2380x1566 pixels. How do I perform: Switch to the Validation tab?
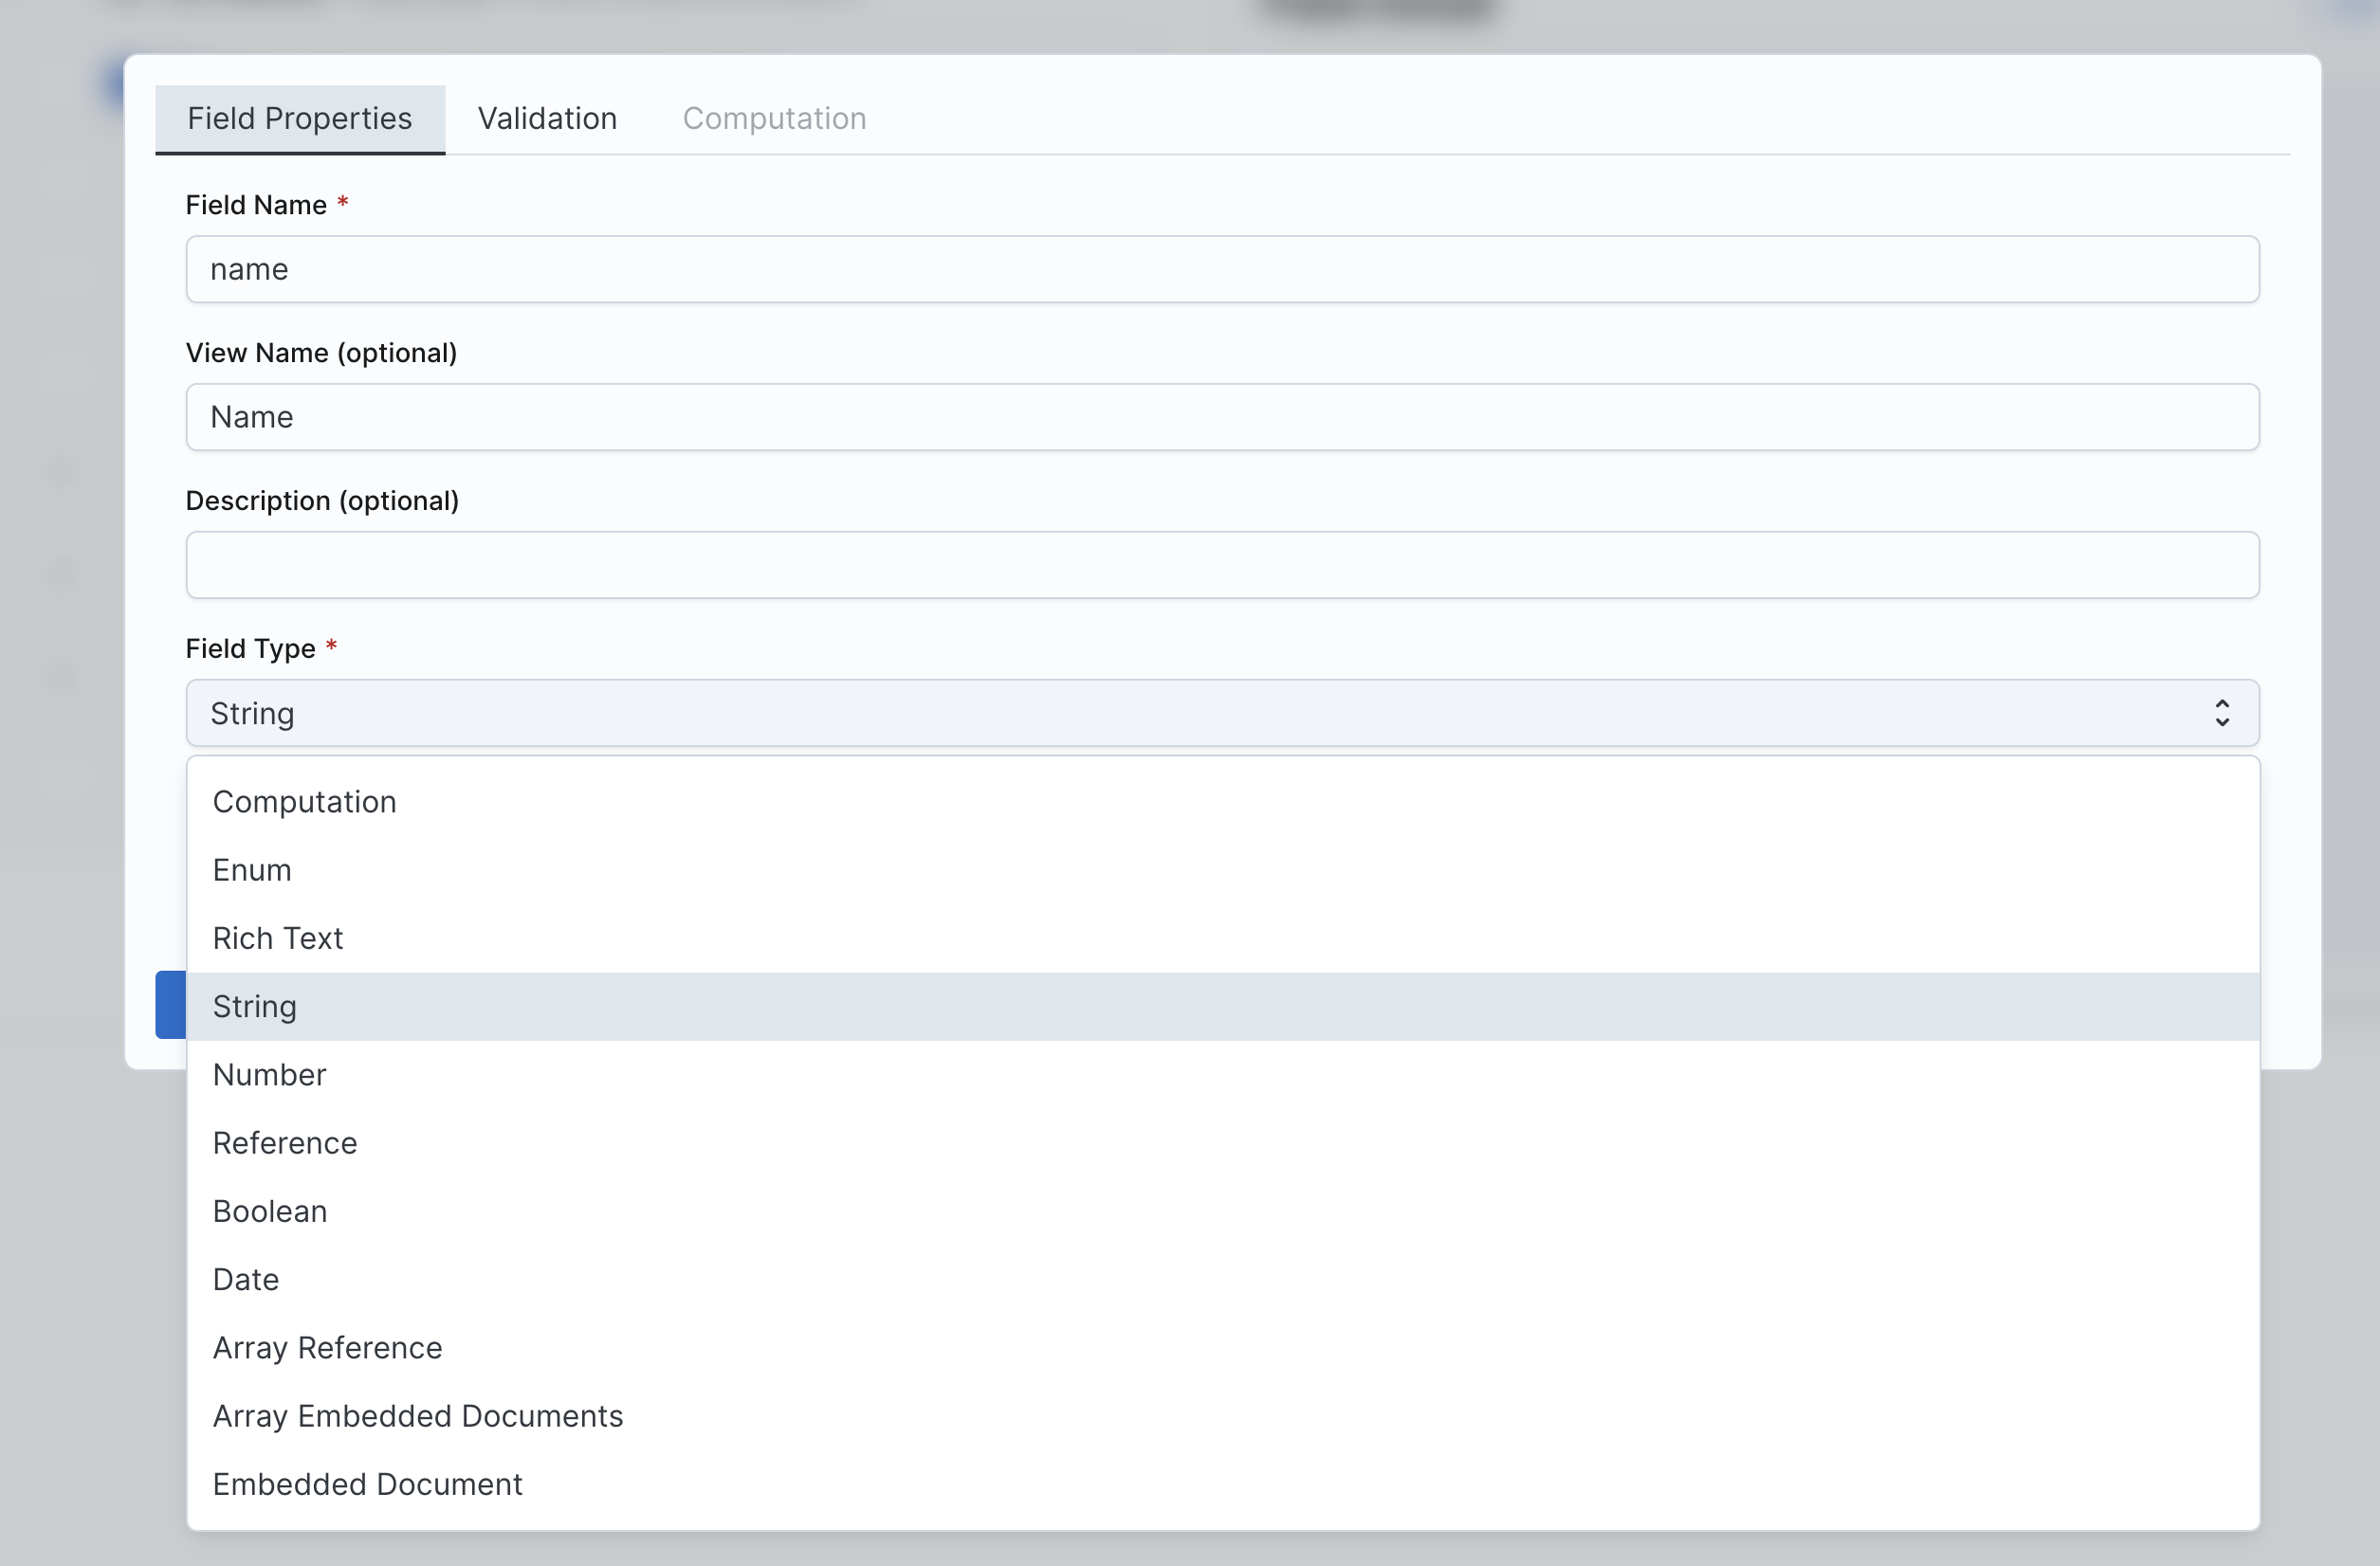click(x=546, y=118)
